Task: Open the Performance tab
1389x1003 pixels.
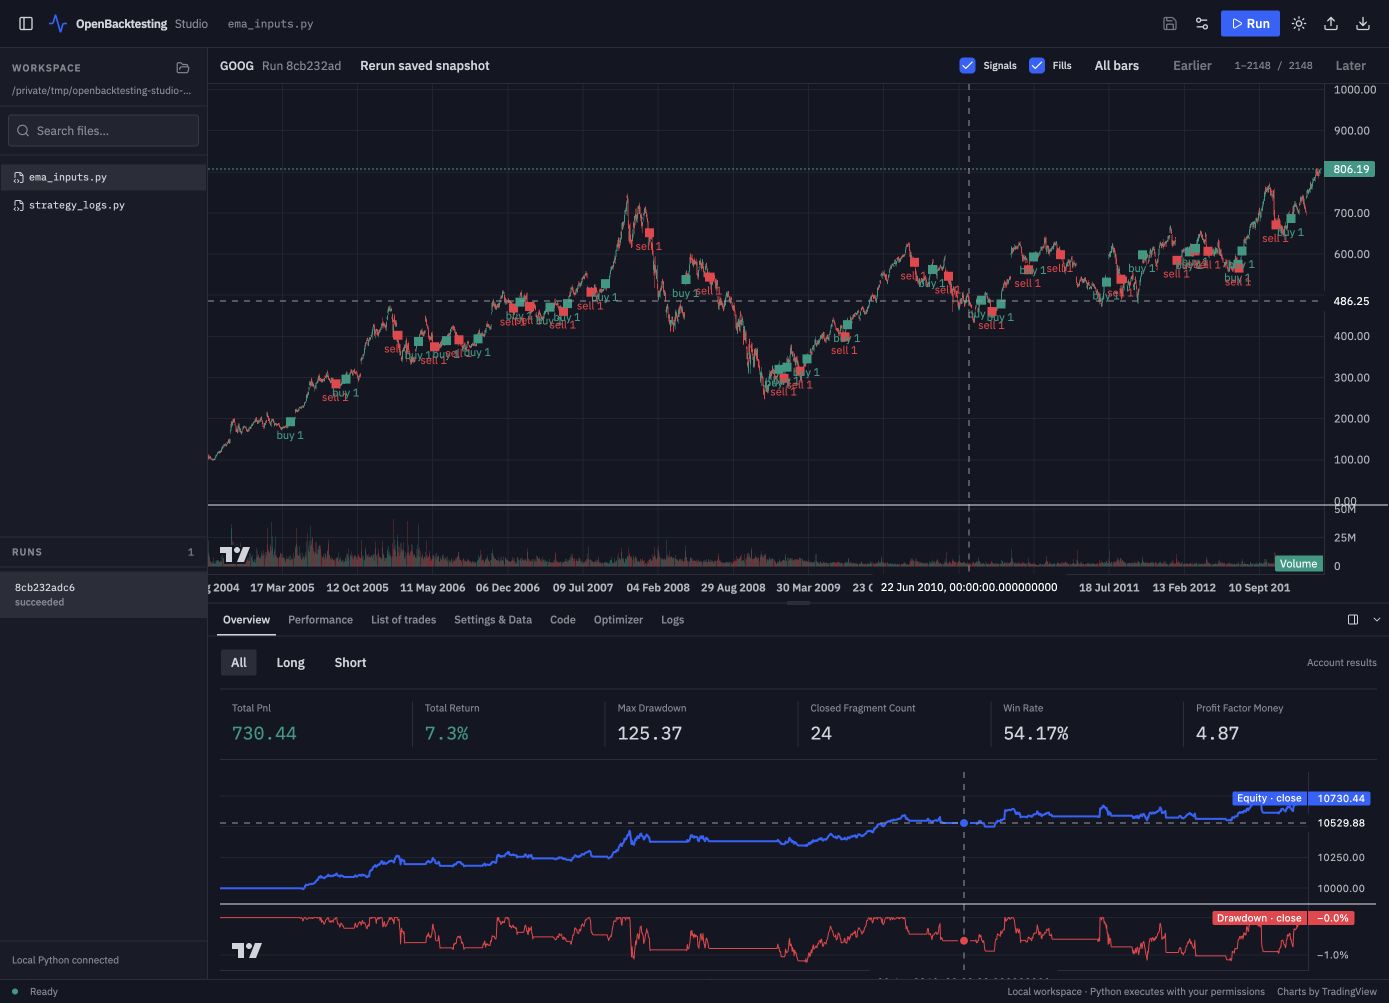Action: (x=320, y=620)
